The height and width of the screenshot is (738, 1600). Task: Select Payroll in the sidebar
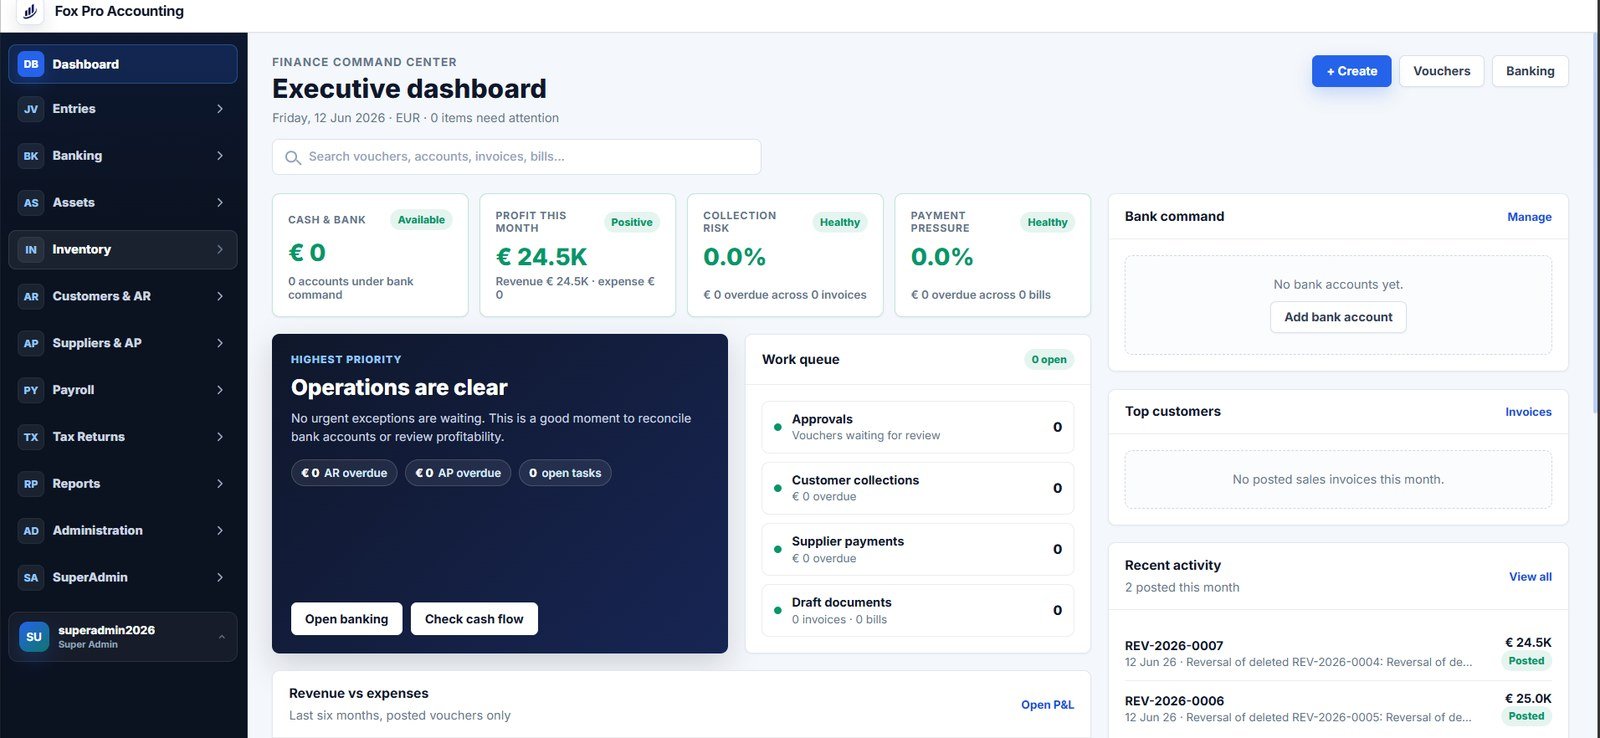tap(123, 390)
